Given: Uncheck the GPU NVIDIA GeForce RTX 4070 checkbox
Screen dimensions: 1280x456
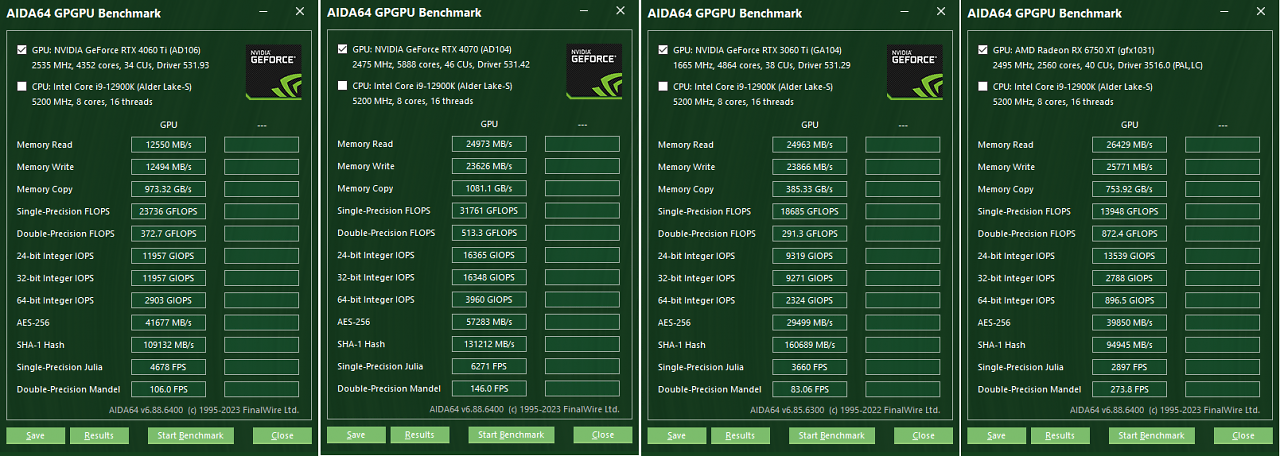Looking at the screenshot, I should tap(343, 49).
